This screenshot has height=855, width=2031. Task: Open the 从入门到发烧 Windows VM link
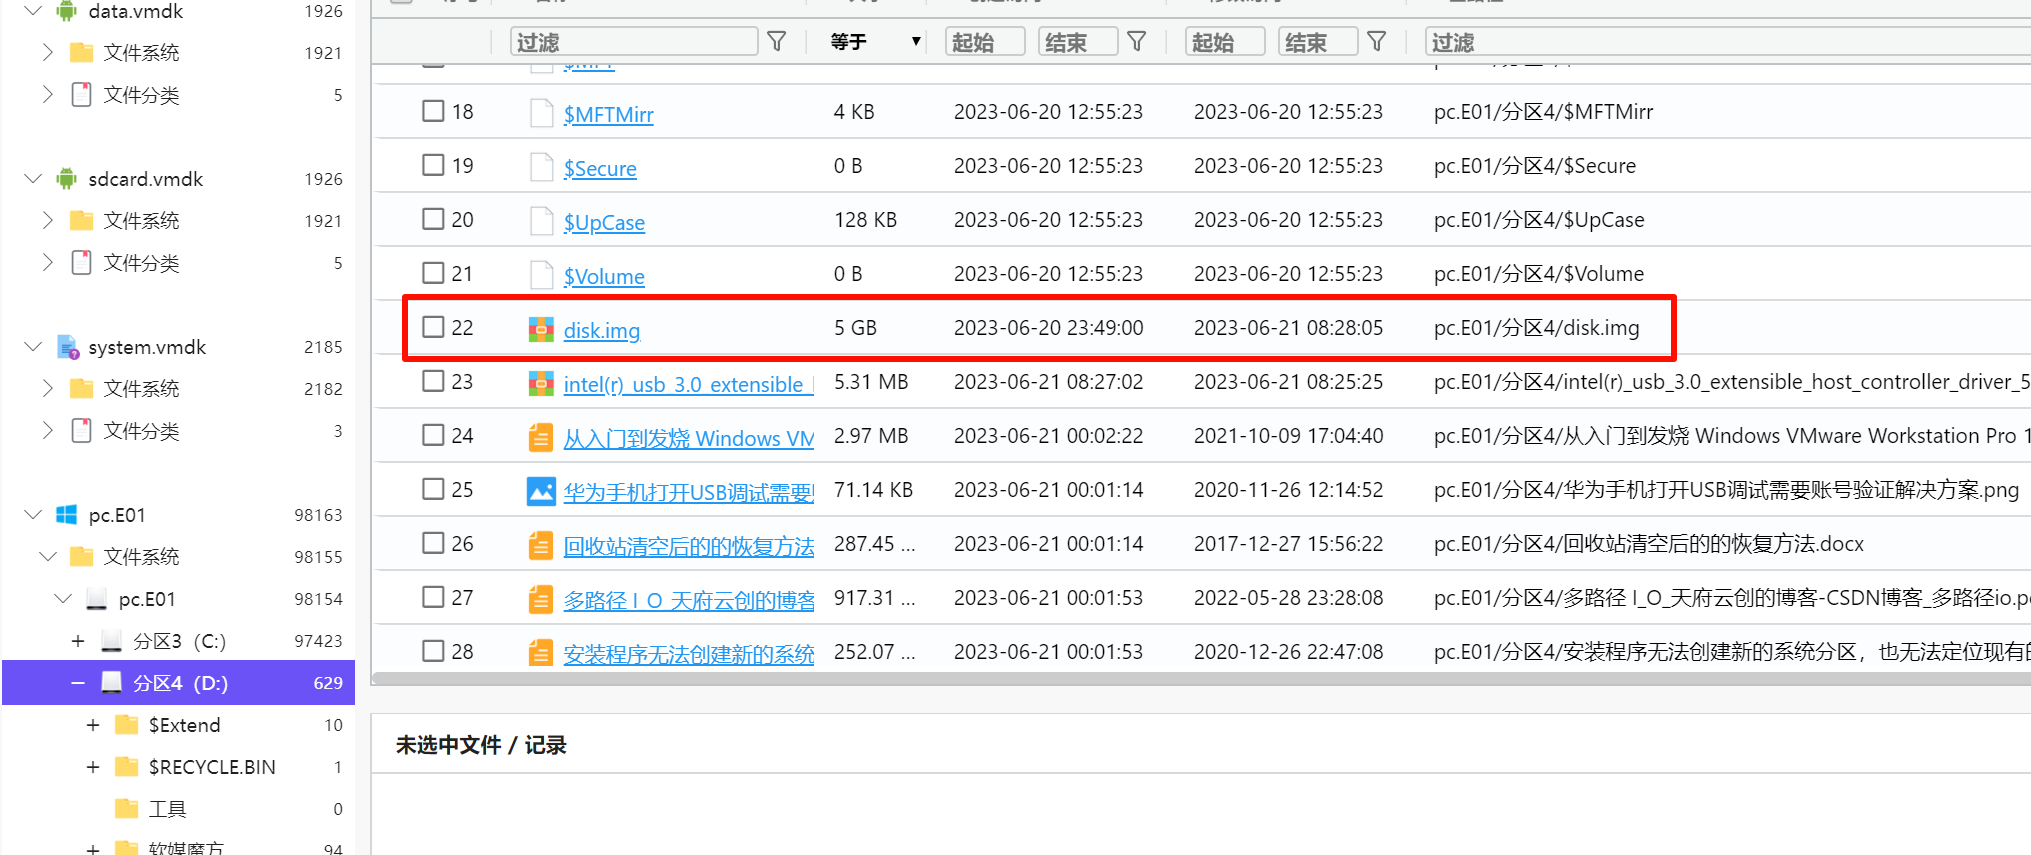[688, 438]
